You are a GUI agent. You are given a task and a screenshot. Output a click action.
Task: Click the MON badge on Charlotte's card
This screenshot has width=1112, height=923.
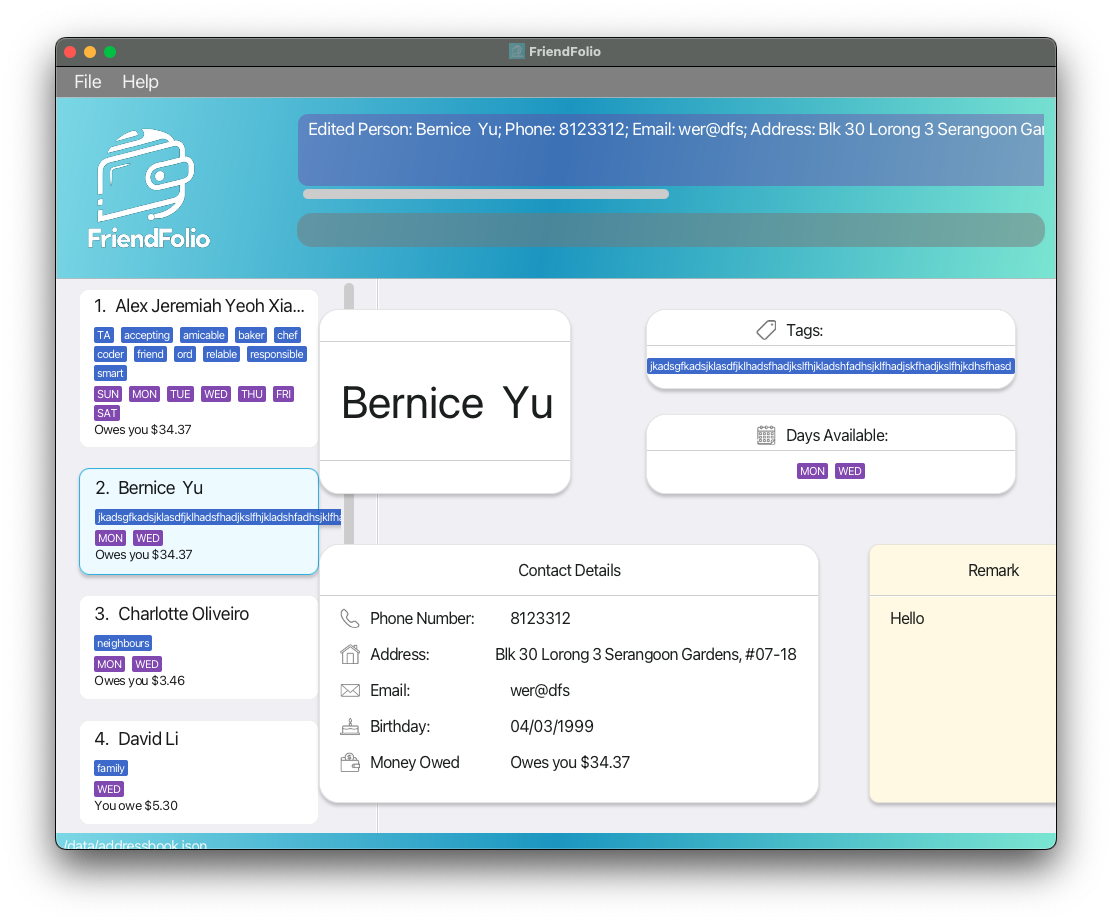[x=110, y=664]
